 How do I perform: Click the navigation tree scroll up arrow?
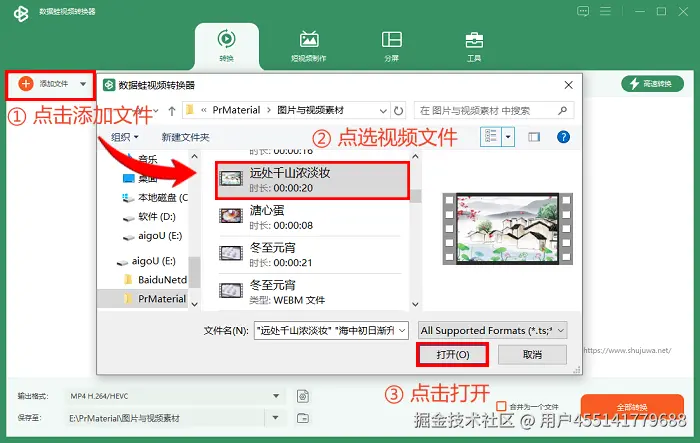[195, 157]
